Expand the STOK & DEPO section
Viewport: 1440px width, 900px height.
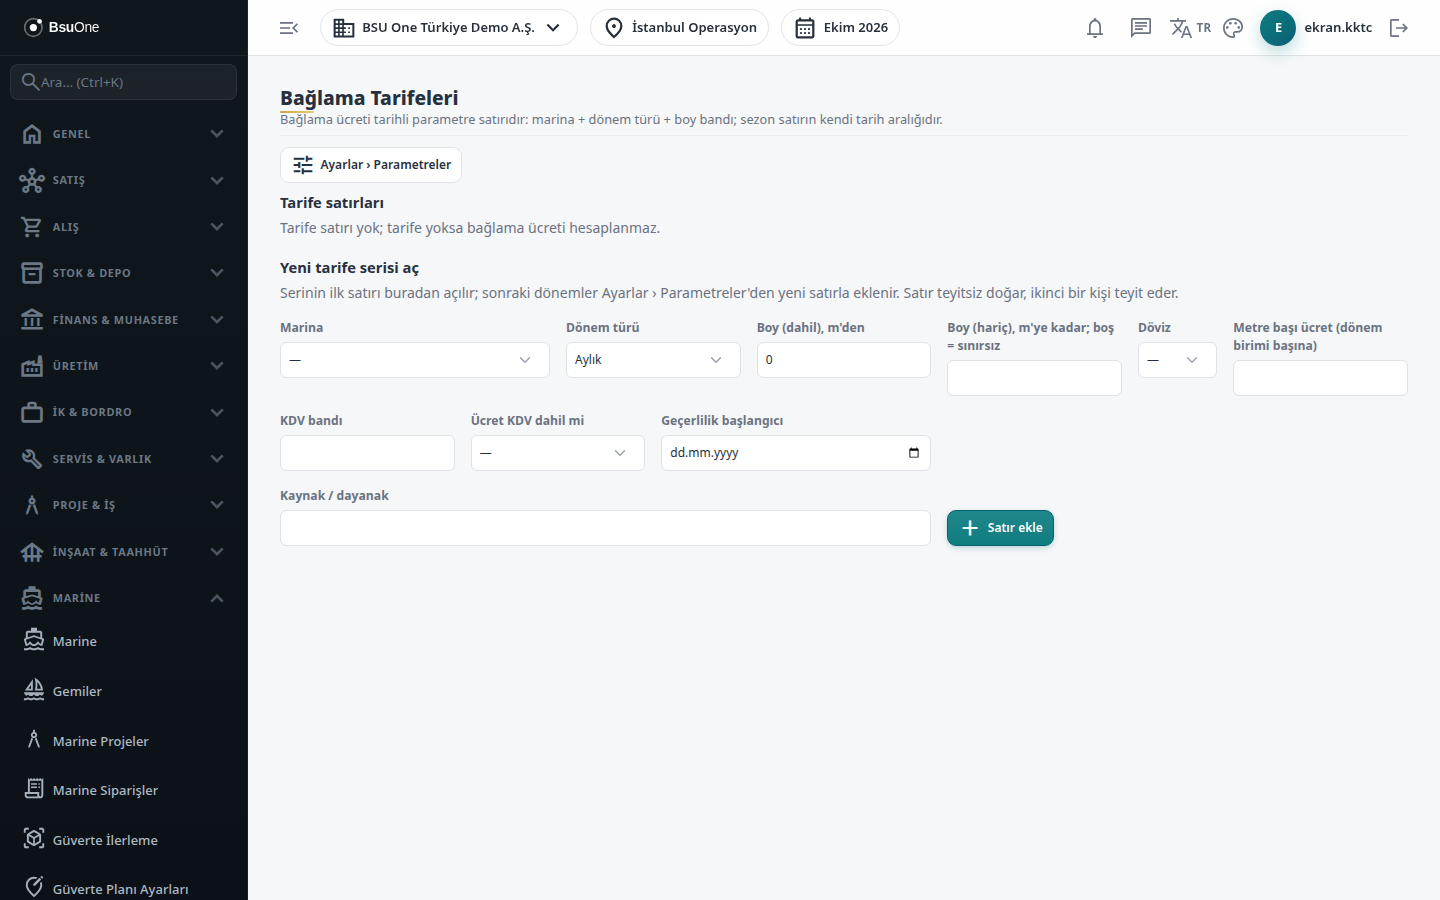(x=124, y=273)
